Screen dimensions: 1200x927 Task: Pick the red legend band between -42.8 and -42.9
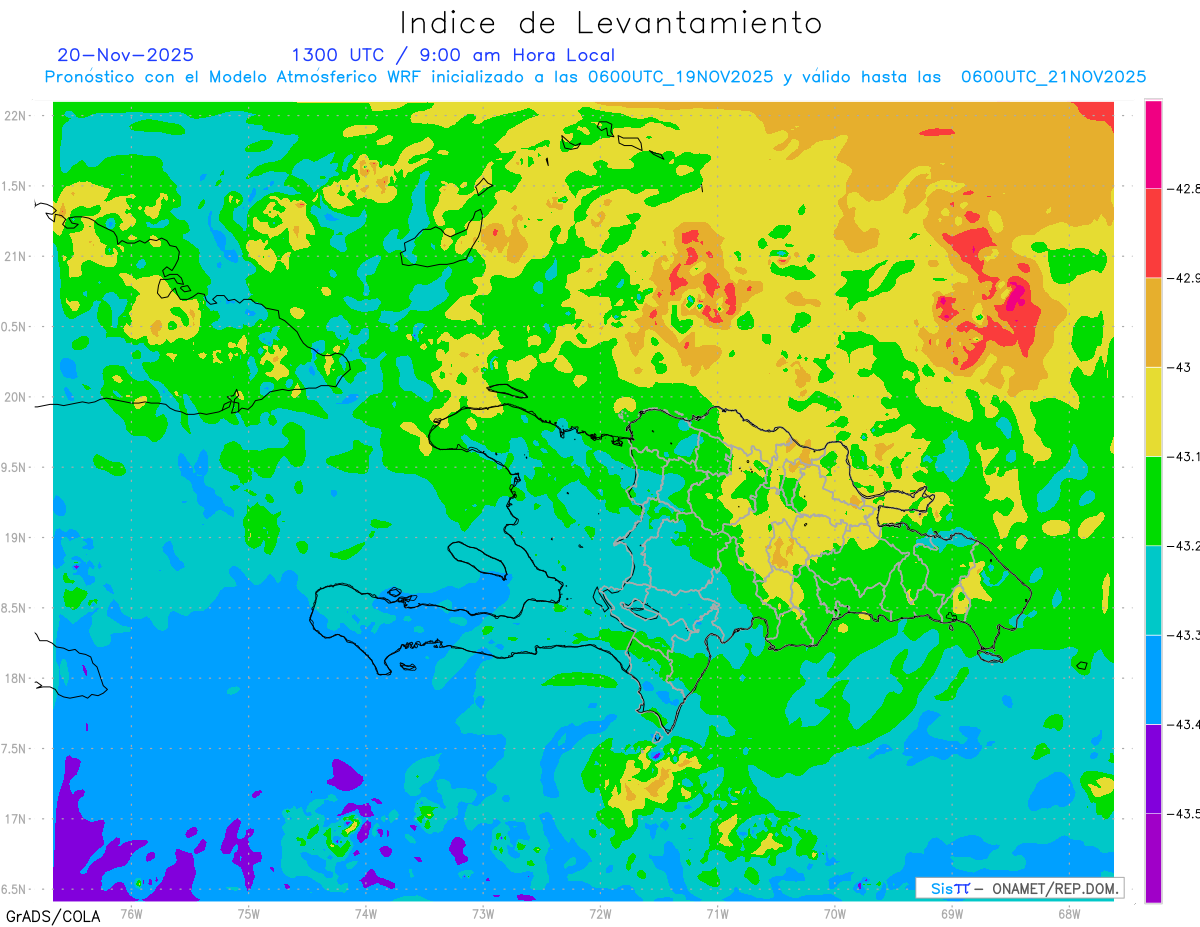[1154, 232]
